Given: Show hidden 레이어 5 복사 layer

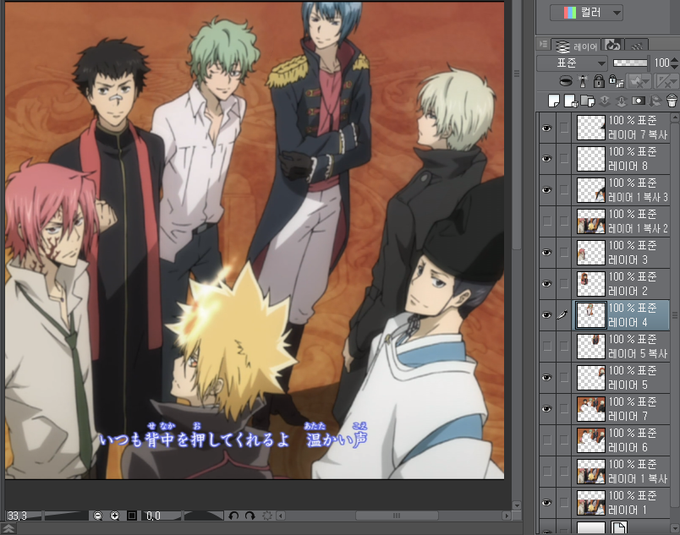Looking at the screenshot, I should (547, 346).
